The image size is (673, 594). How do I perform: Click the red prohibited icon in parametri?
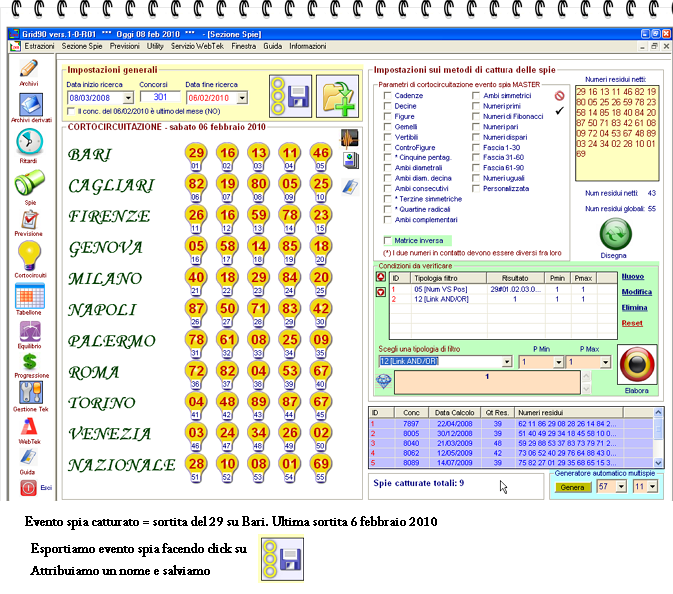click(x=559, y=96)
